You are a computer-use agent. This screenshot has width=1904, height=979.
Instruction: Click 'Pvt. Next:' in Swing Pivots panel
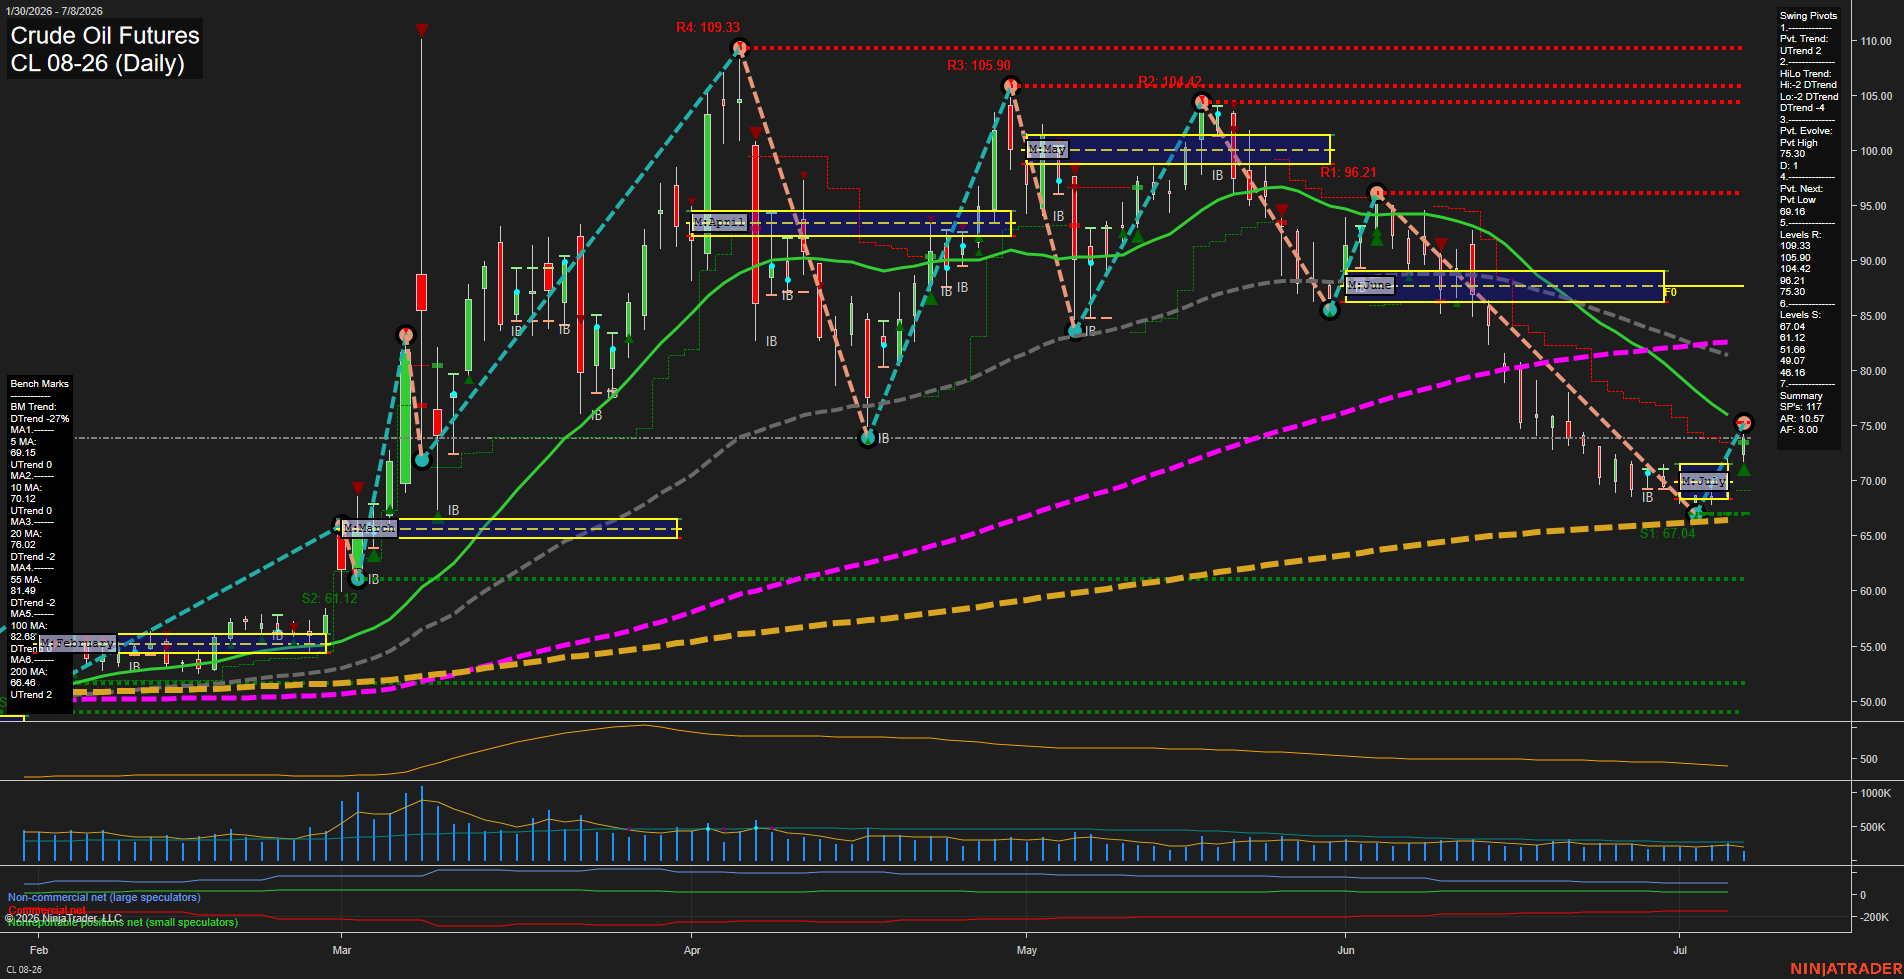[1801, 189]
